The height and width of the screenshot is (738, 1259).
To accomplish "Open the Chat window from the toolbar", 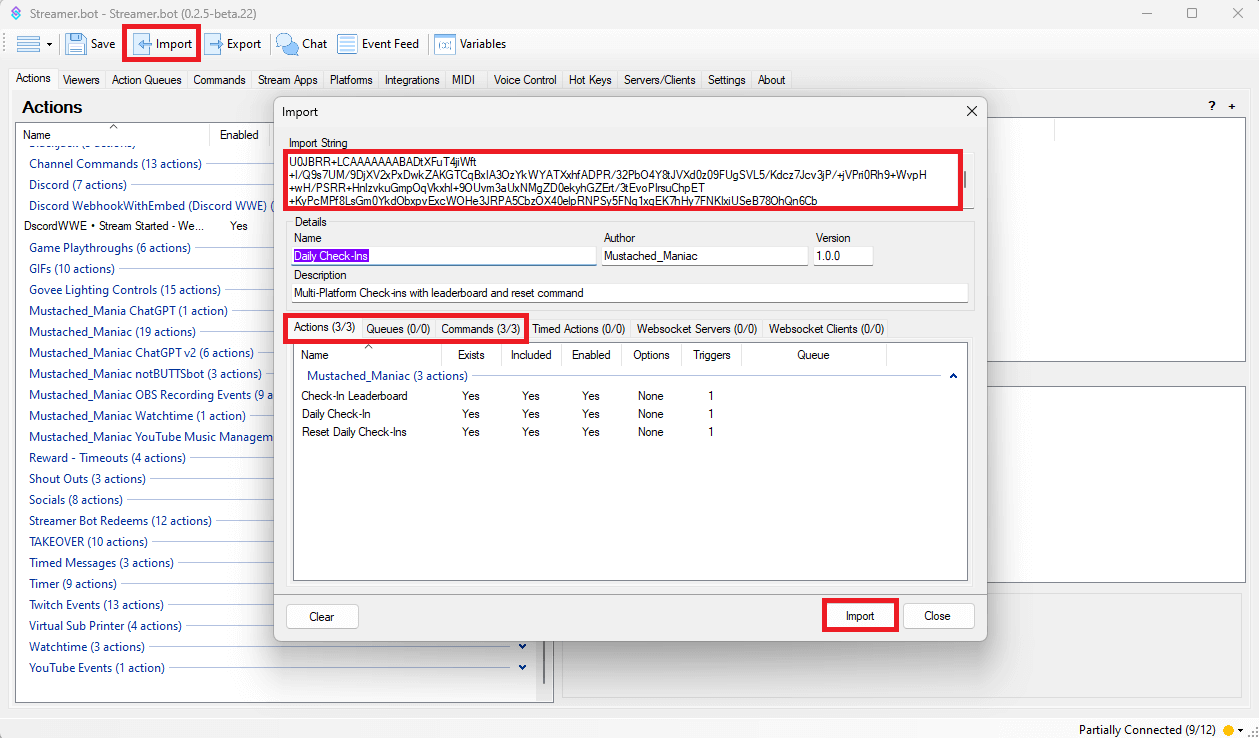I will (x=288, y=44).
